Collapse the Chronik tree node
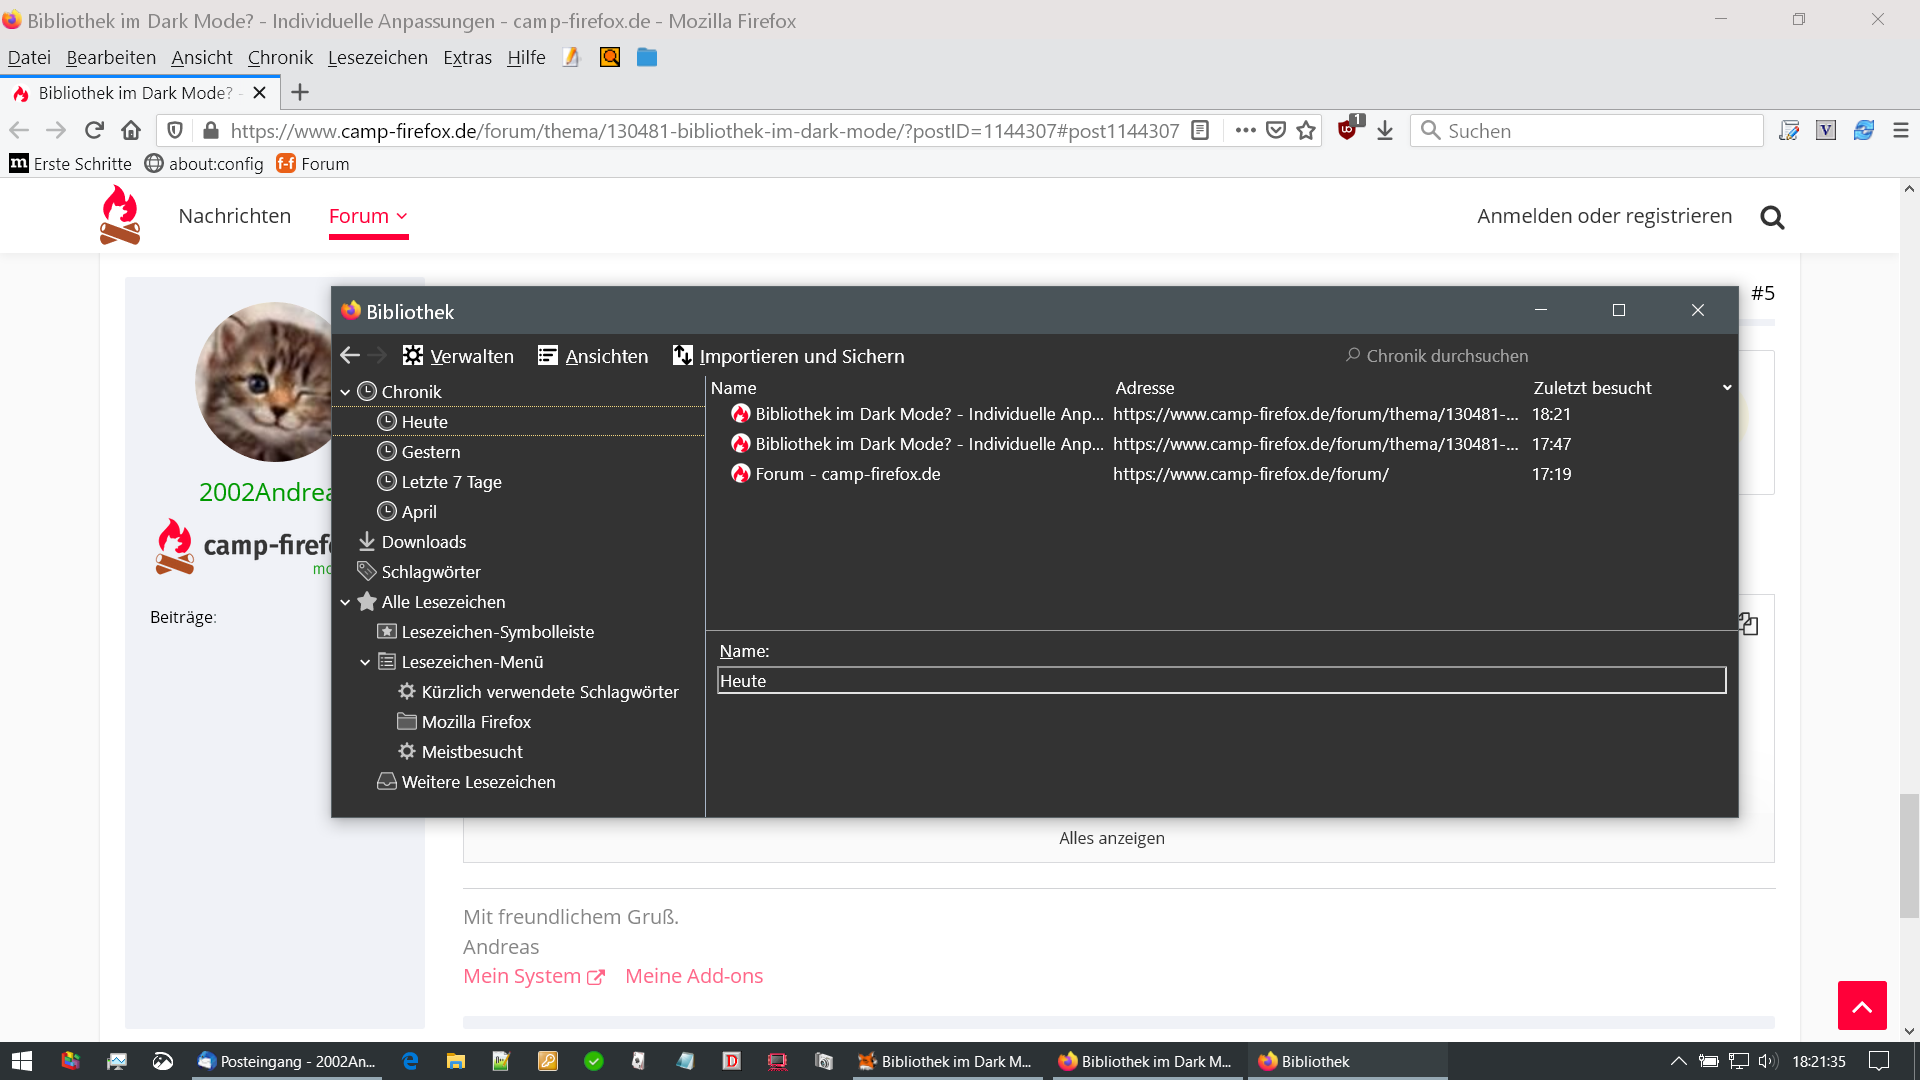The height and width of the screenshot is (1080, 1920). 345,392
